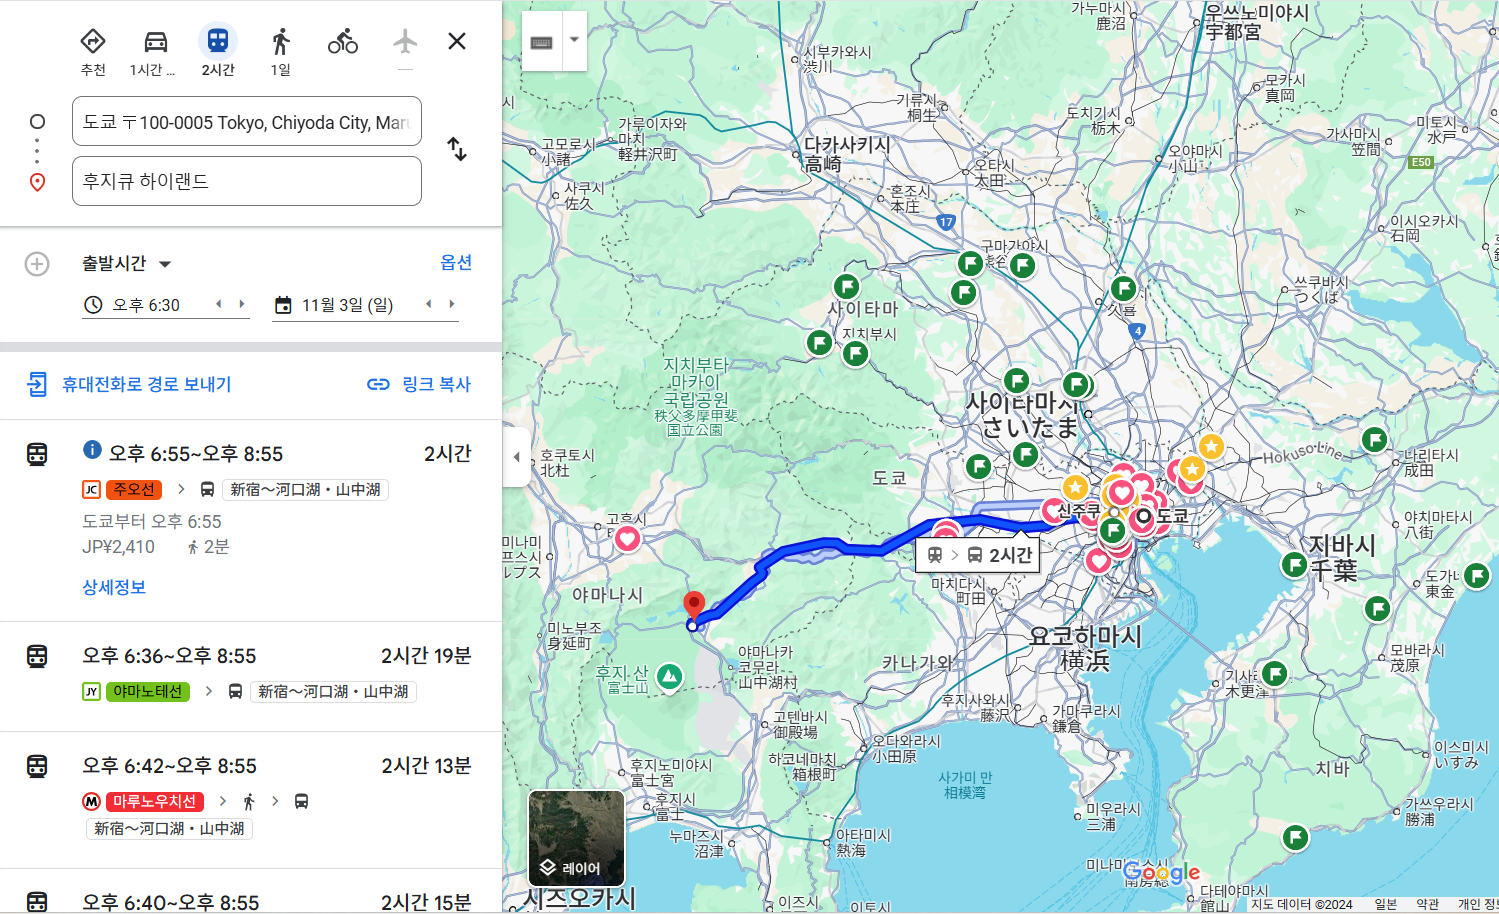This screenshot has width=1499, height=914.
Task: Click the 주오선 line badge
Action: pos(133,489)
